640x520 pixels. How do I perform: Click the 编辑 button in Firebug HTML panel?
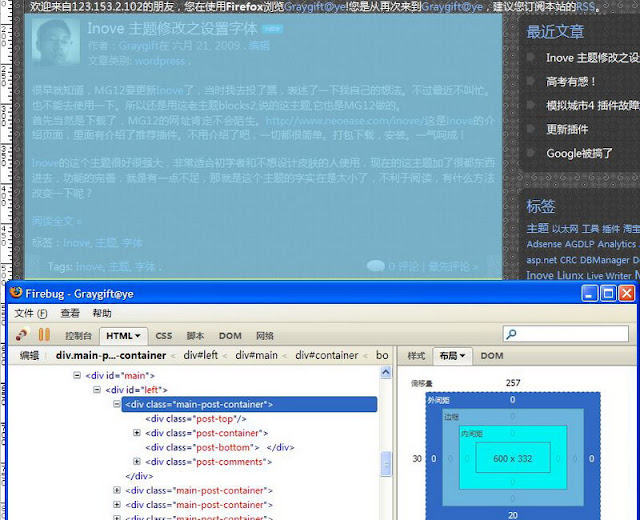(x=29, y=356)
